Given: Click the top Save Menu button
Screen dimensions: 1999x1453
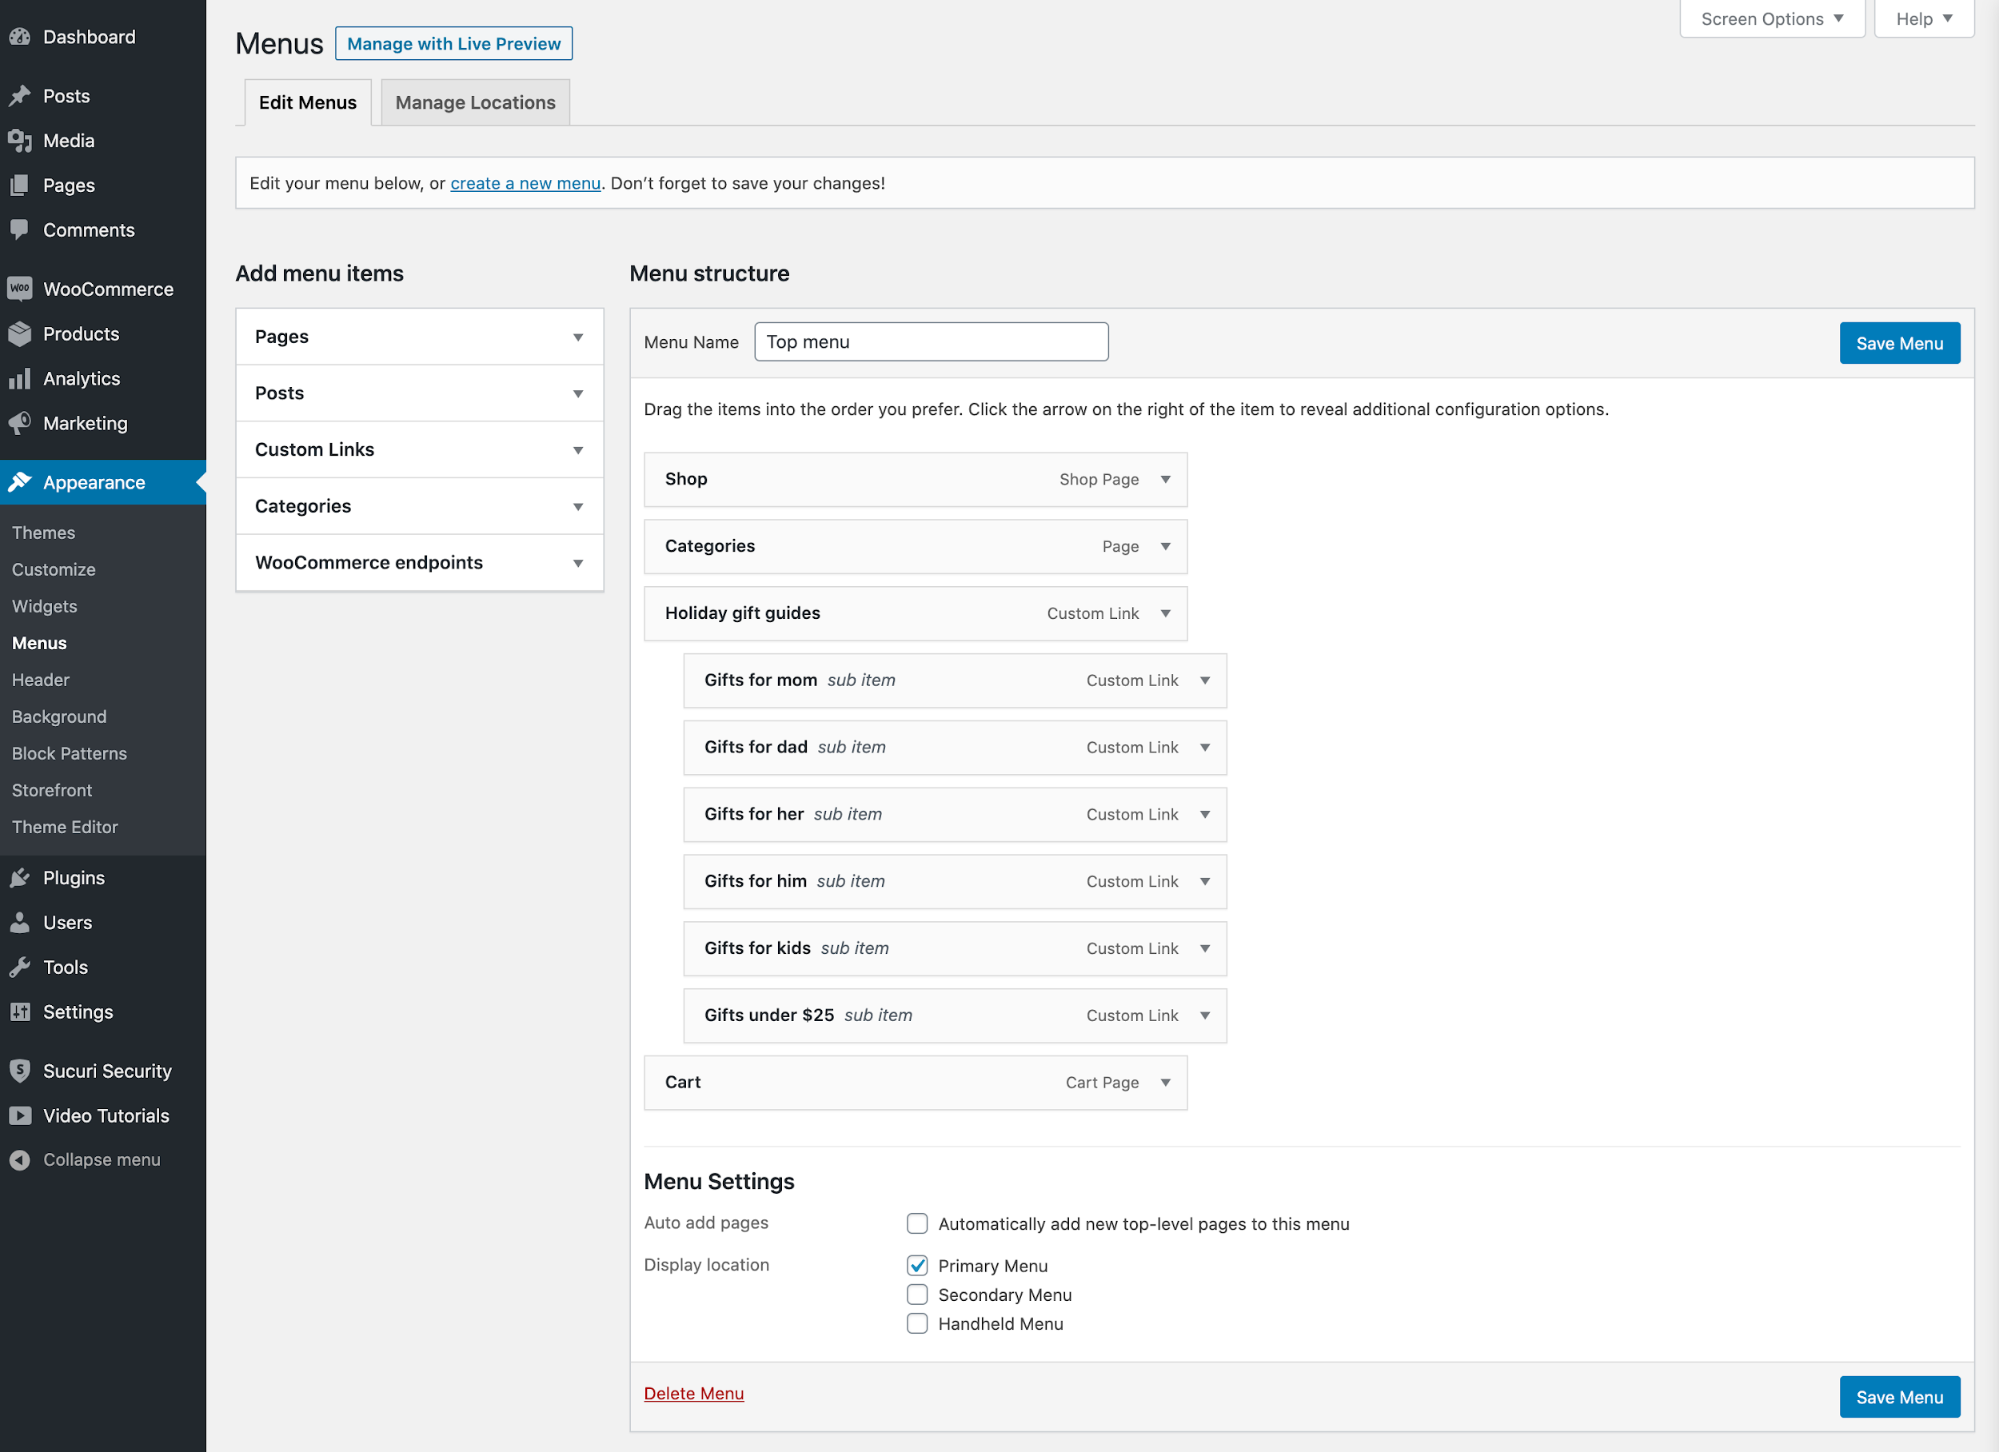Looking at the screenshot, I should click(1898, 343).
